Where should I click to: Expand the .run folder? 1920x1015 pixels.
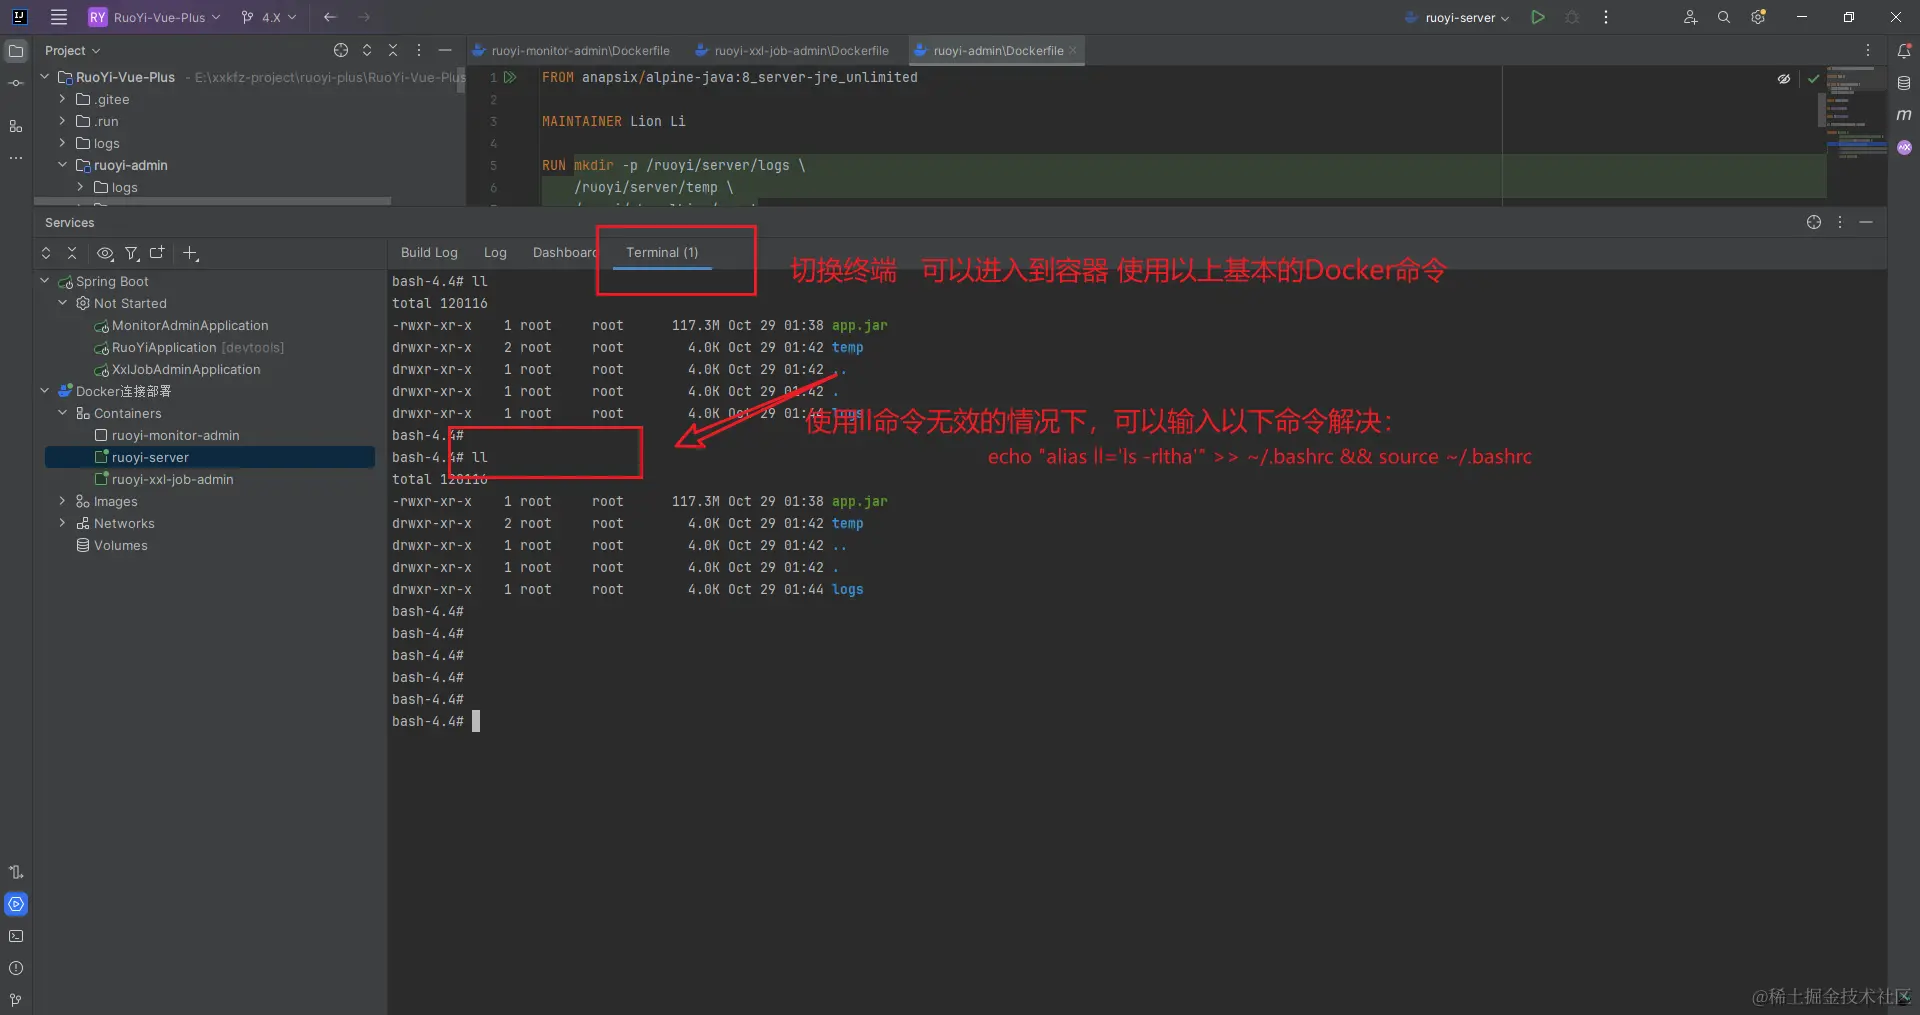pyautogui.click(x=62, y=121)
